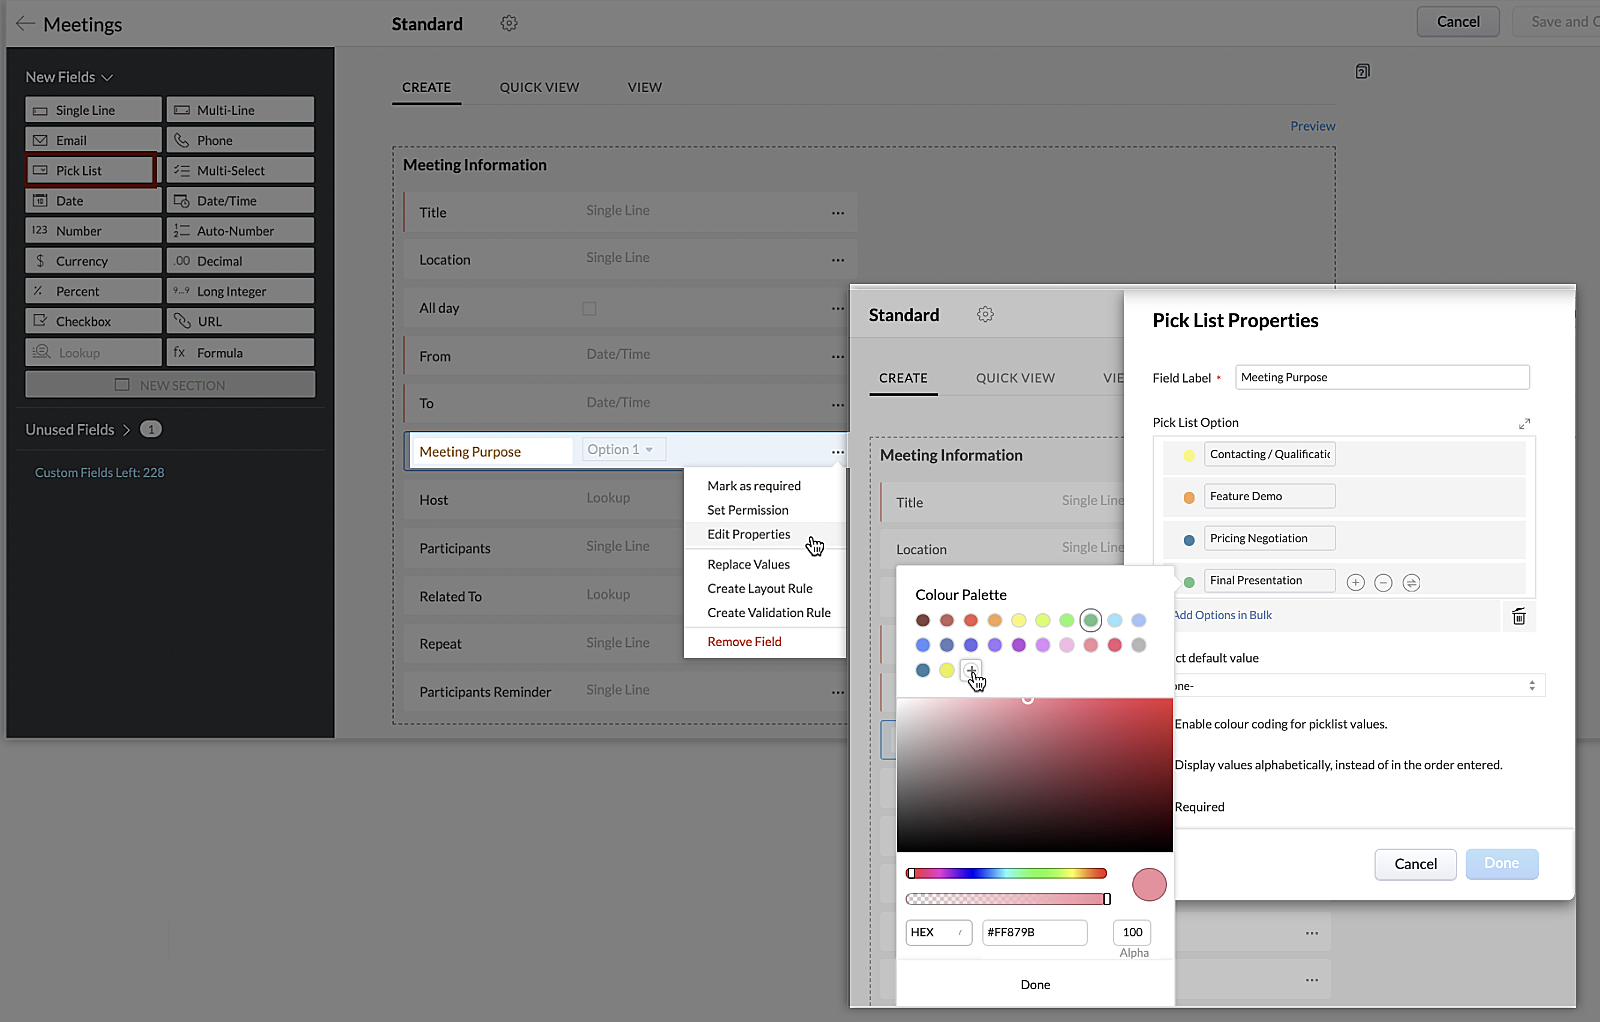Switch to the QUICK VIEW tab

539,87
